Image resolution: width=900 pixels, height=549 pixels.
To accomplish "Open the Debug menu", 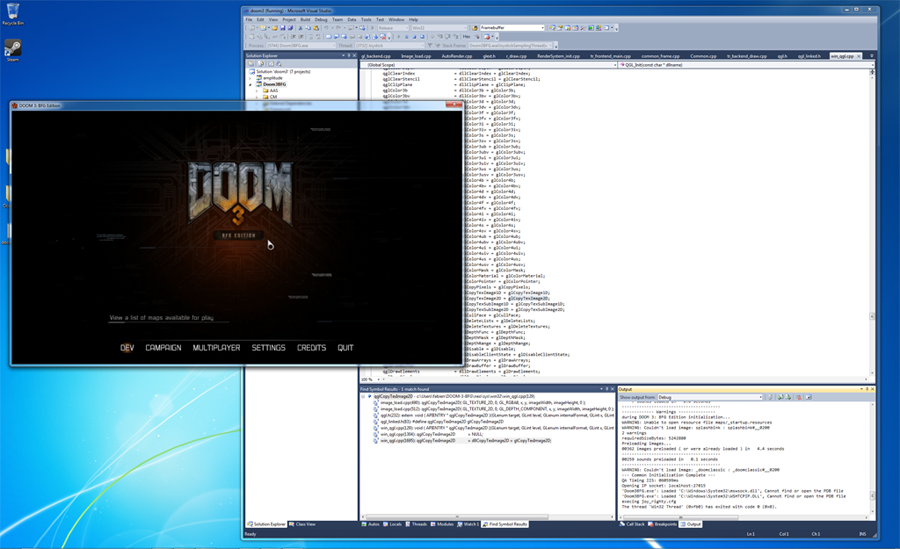I will 320,20.
